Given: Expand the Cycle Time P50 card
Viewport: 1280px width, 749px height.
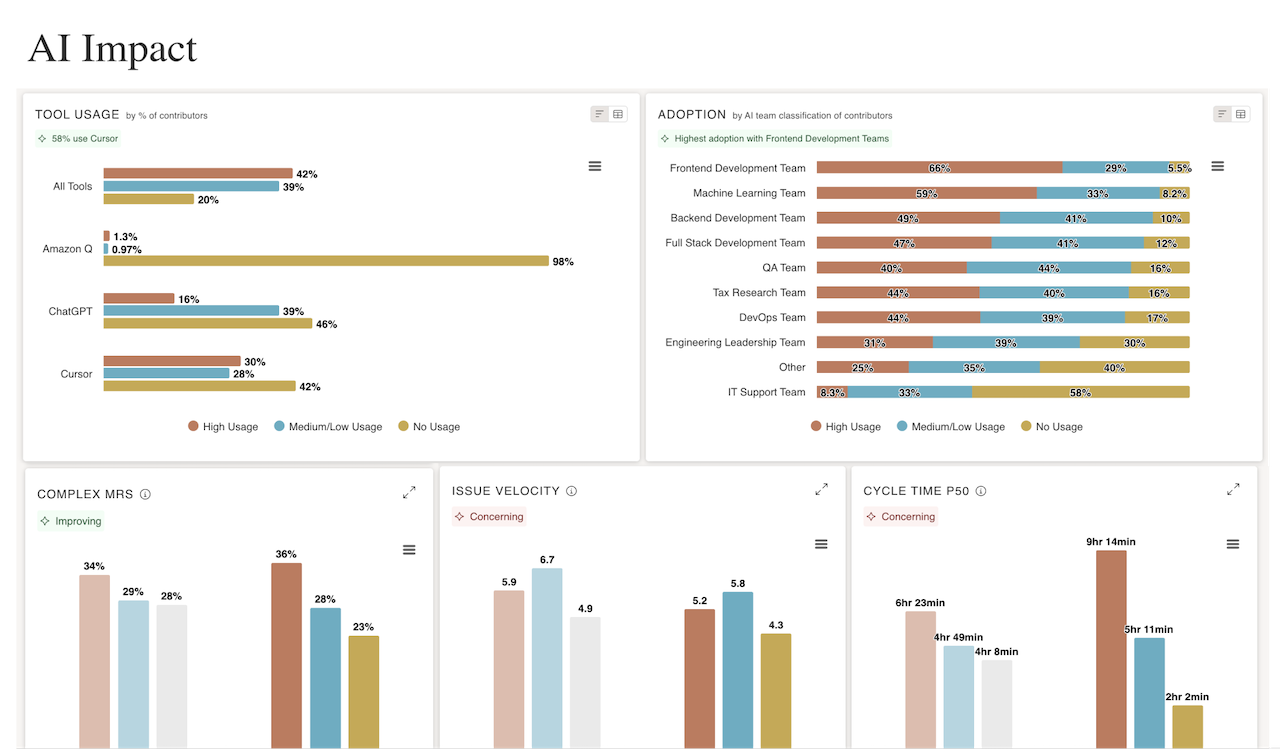Looking at the screenshot, I should tap(1233, 489).
